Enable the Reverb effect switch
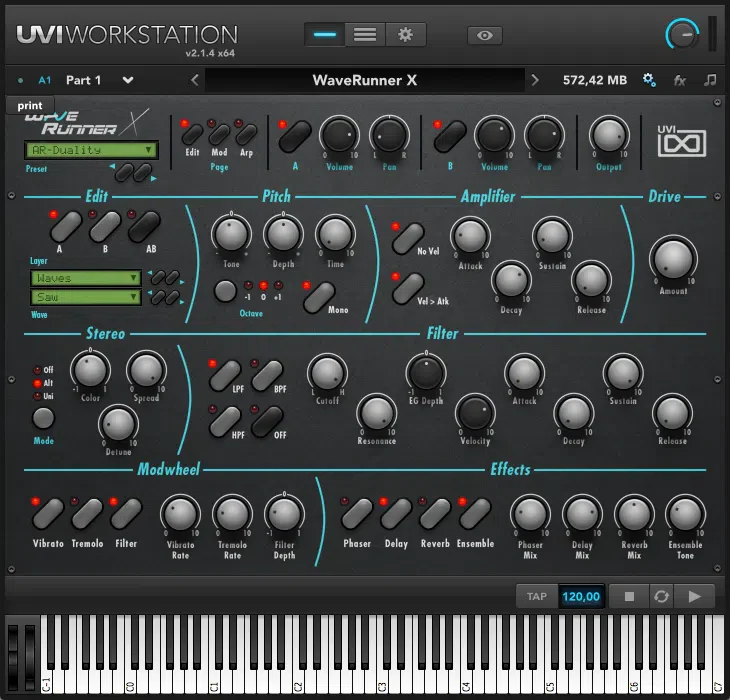Image resolution: width=730 pixels, height=700 pixels. tap(435, 514)
